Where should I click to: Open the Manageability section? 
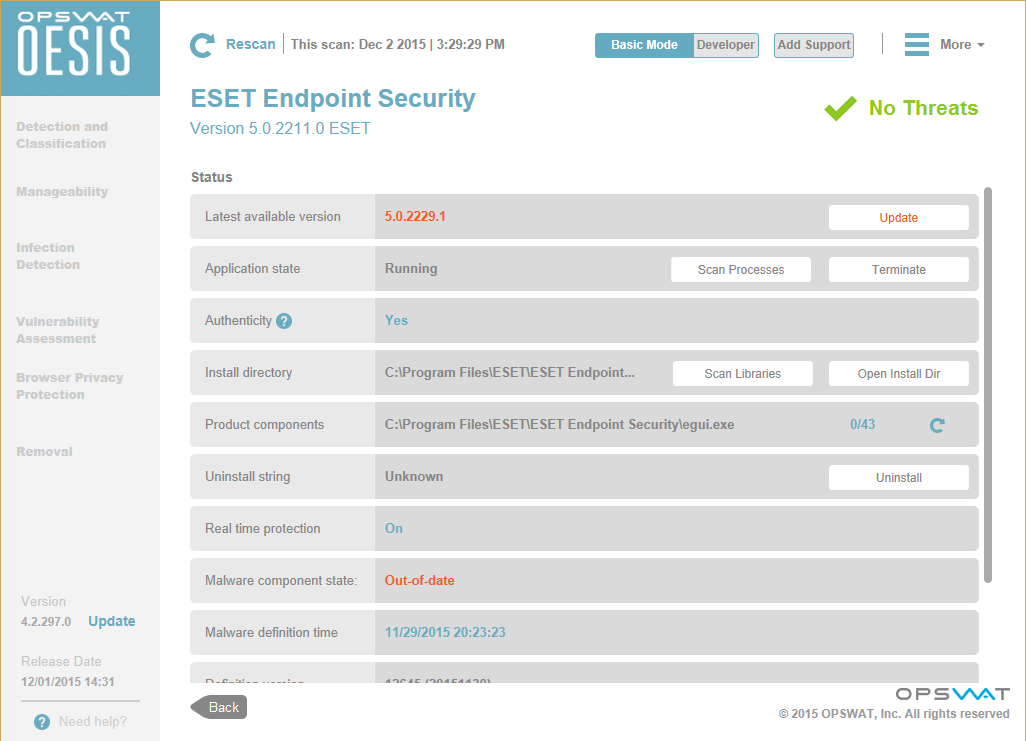tap(62, 192)
